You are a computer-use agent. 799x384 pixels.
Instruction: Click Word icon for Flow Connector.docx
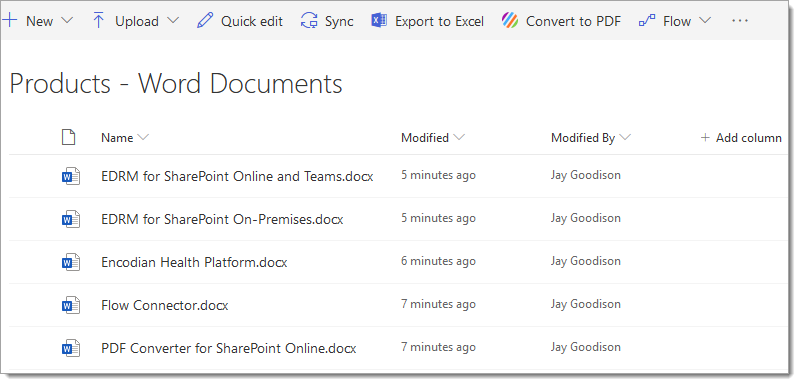71,305
